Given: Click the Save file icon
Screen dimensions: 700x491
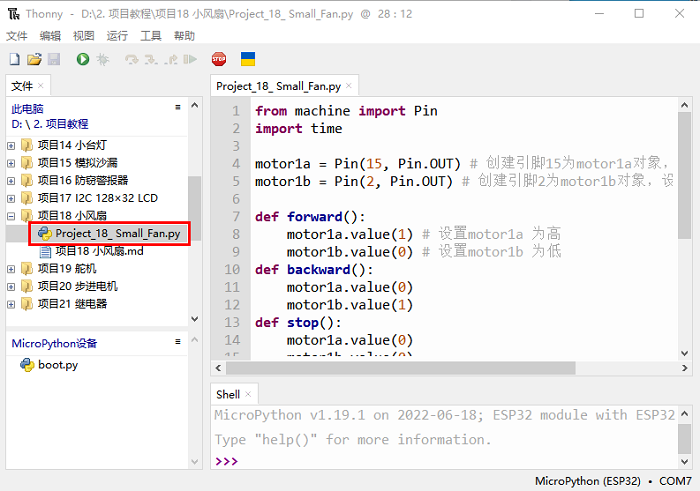Looking at the screenshot, I should (53, 60).
